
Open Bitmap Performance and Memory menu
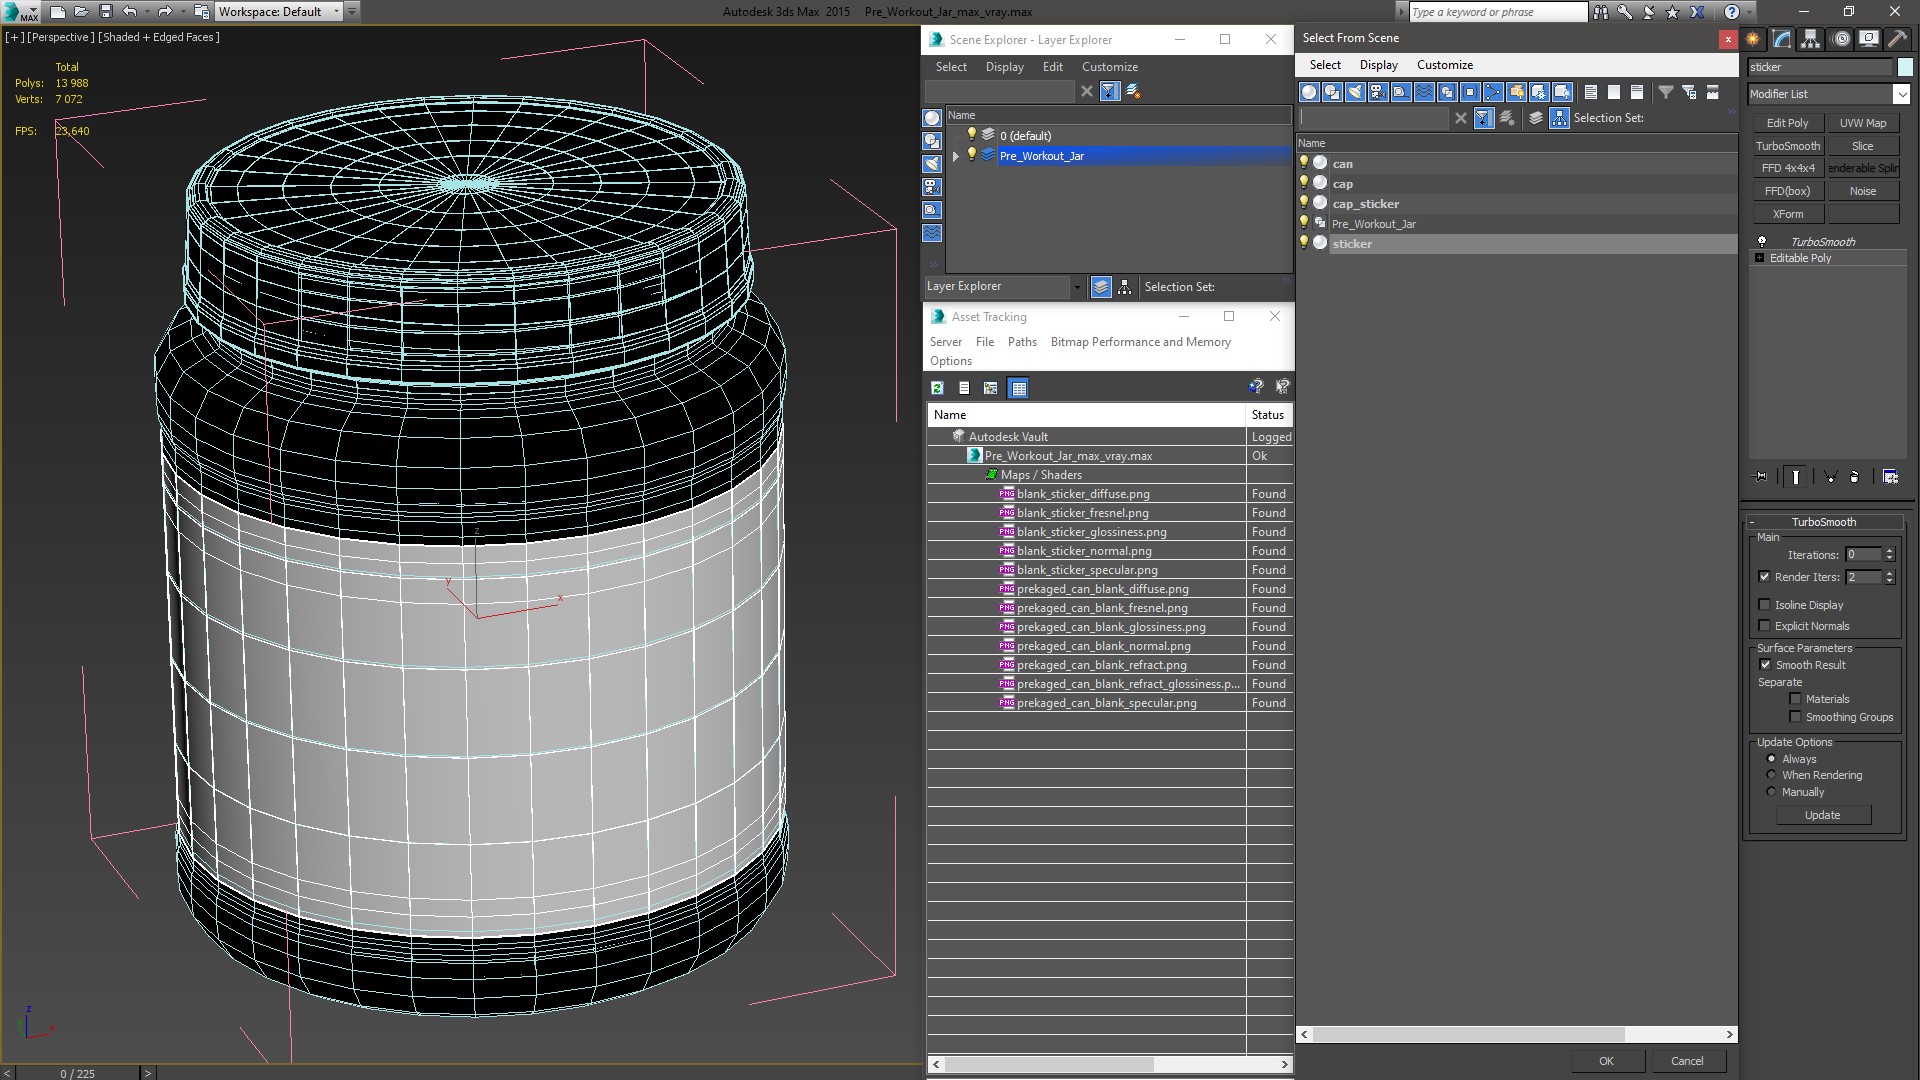[x=1140, y=342]
